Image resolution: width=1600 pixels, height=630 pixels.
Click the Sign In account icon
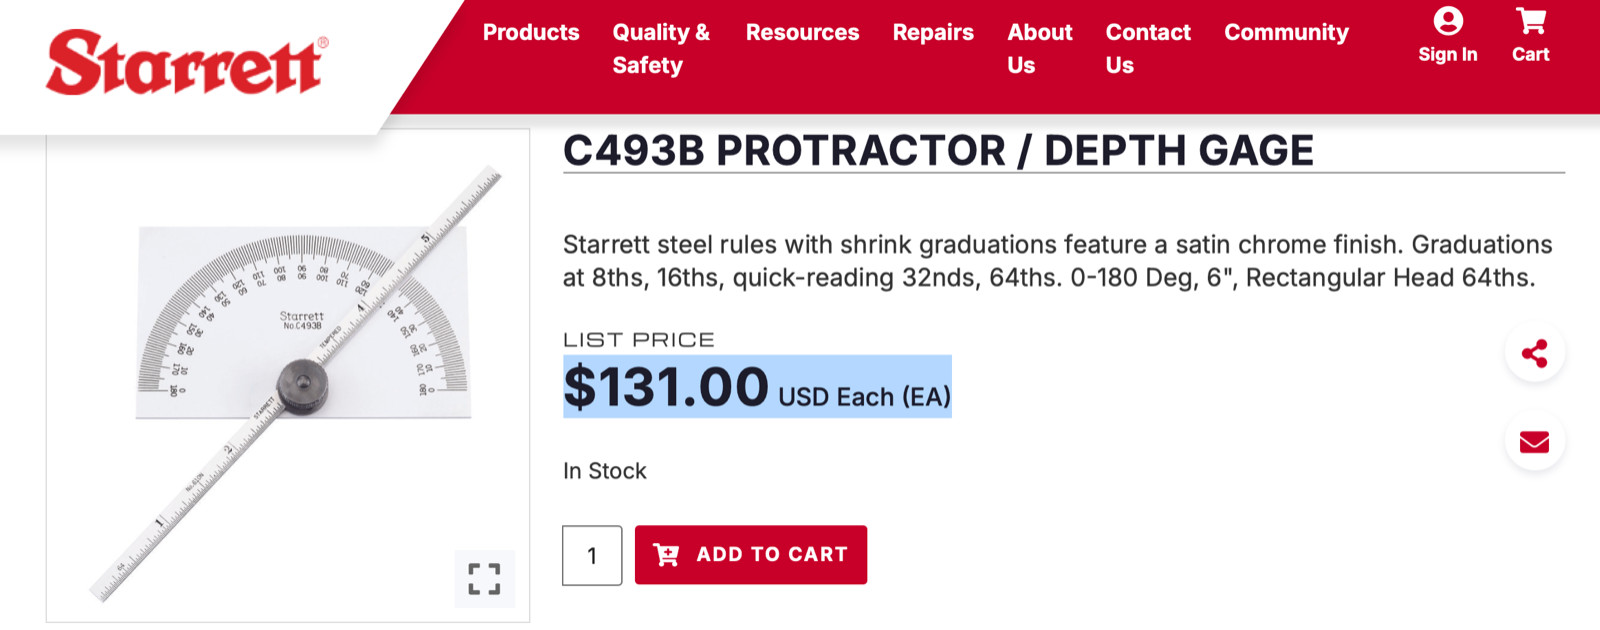[1447, 22]
